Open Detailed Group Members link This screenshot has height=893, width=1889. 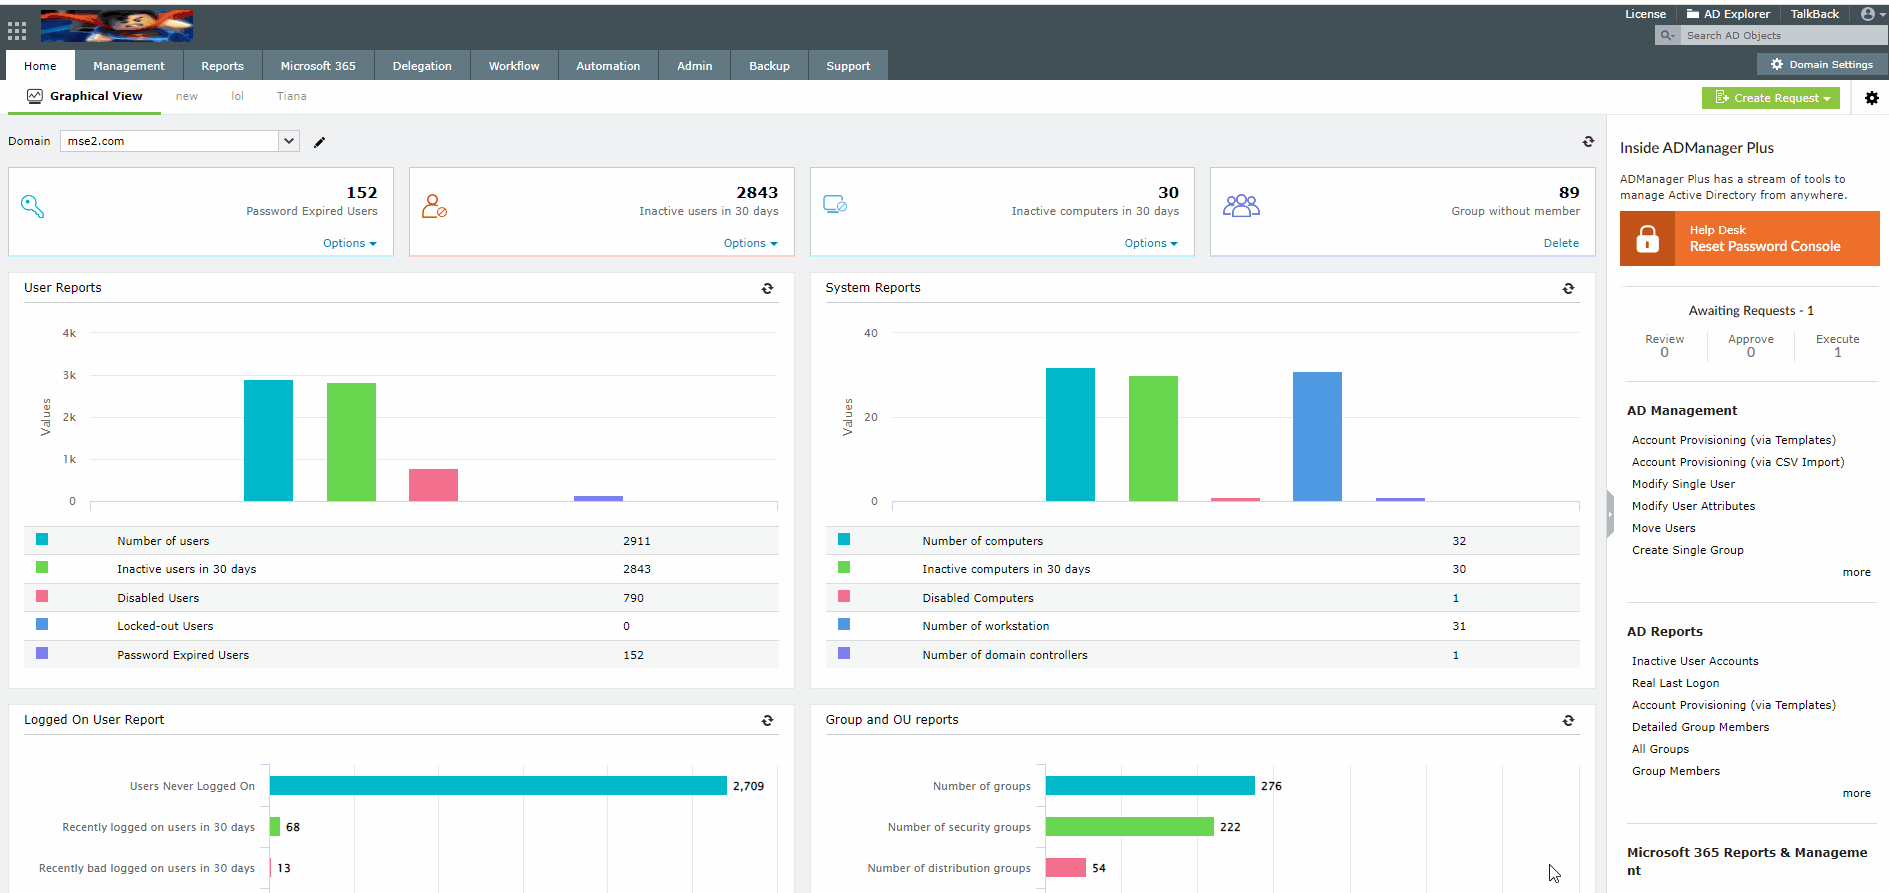click(1700, 727)
